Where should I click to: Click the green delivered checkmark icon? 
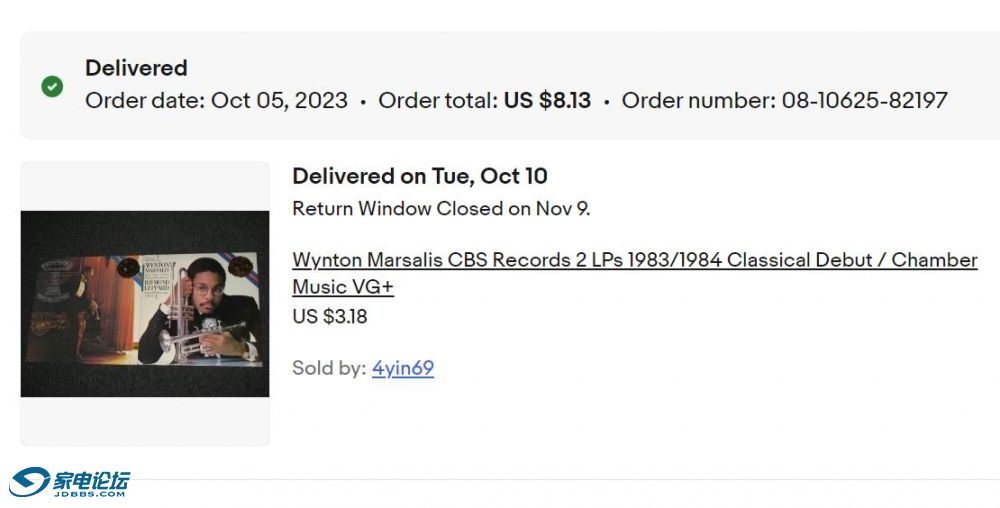(x=52, y=86)
